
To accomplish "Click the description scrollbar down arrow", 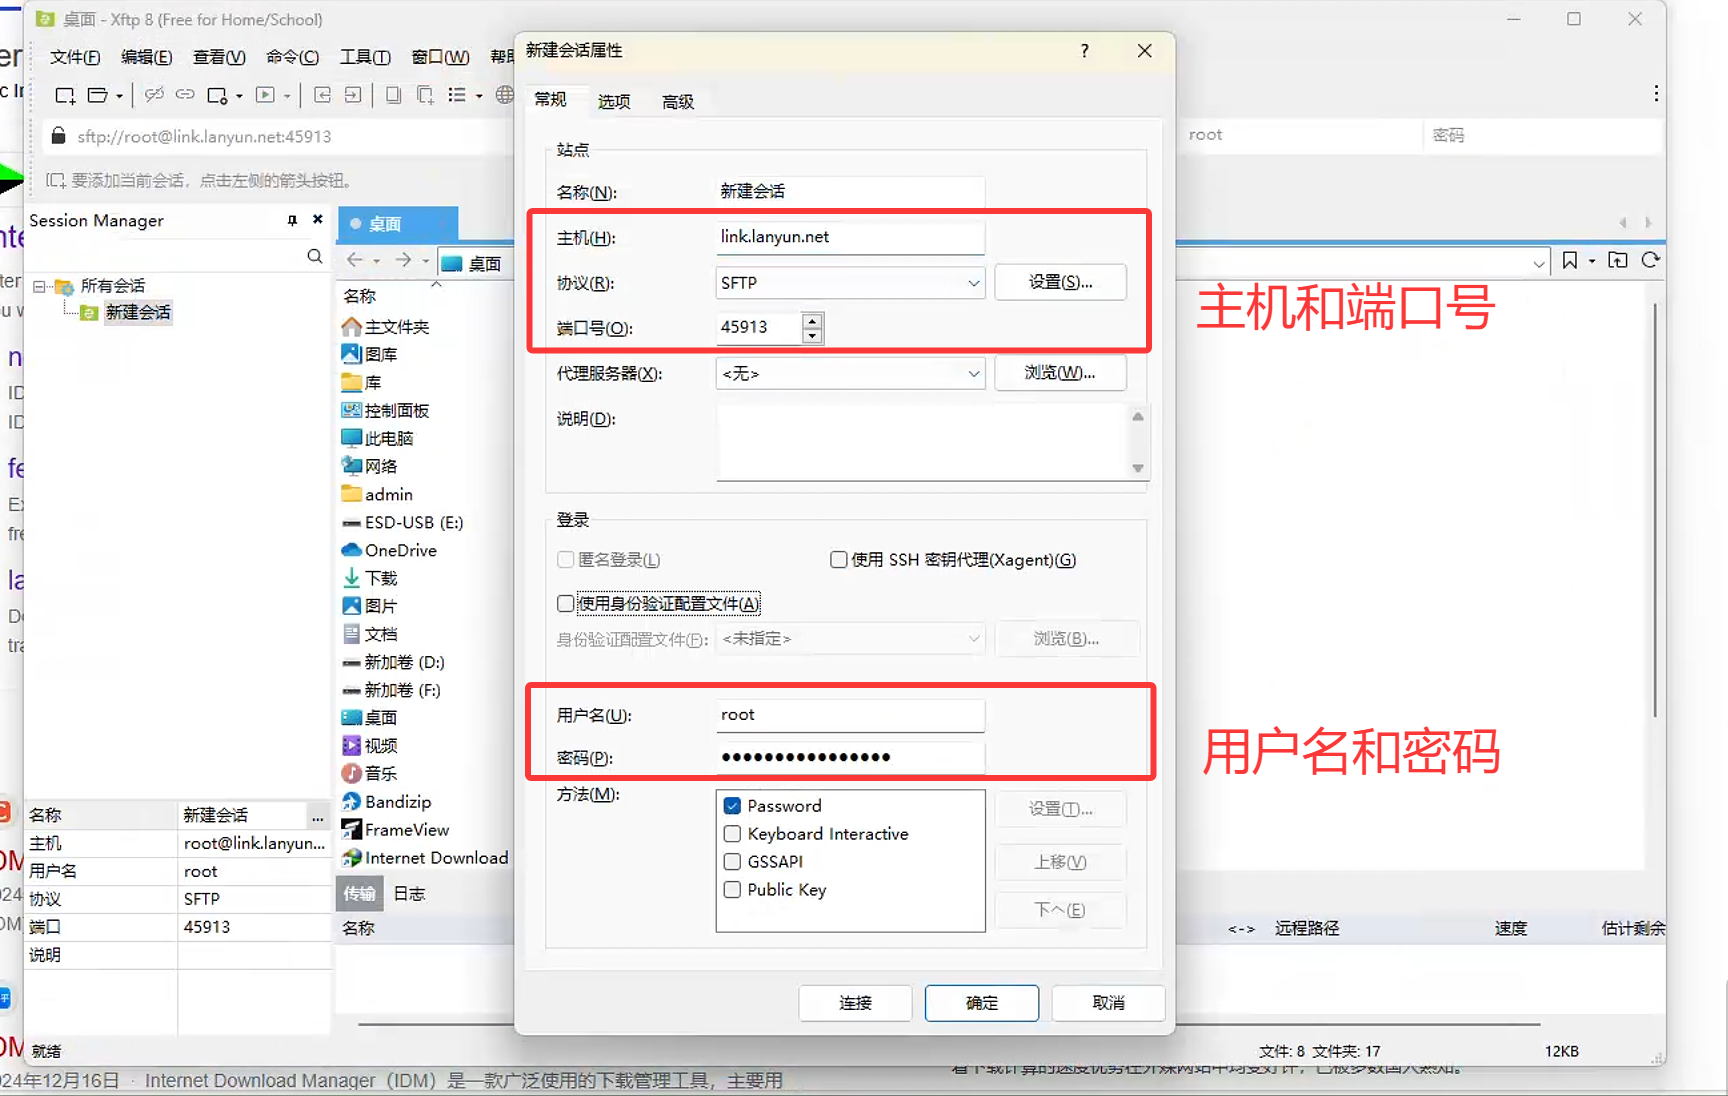I will click(1138, 468).
